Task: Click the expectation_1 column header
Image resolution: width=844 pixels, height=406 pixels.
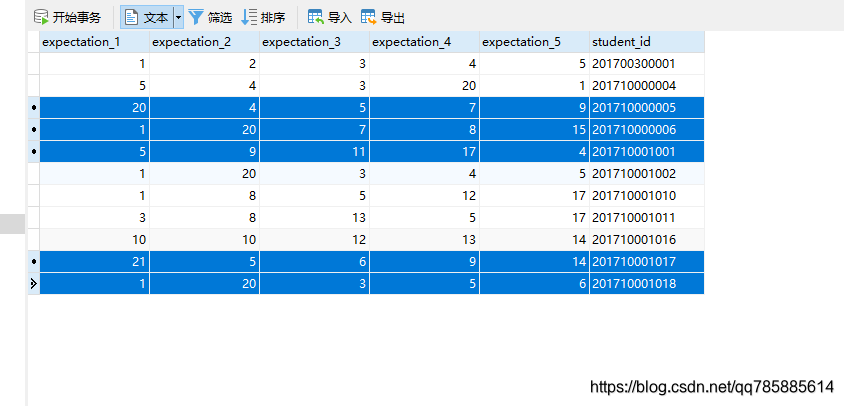Action: pyautogui.click(x=95, y=42)
